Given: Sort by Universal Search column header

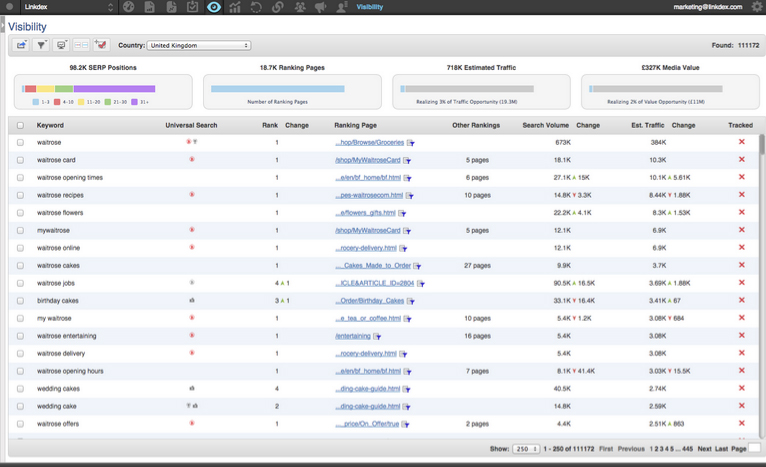Looking at the screenshot, I should (191, 125).
